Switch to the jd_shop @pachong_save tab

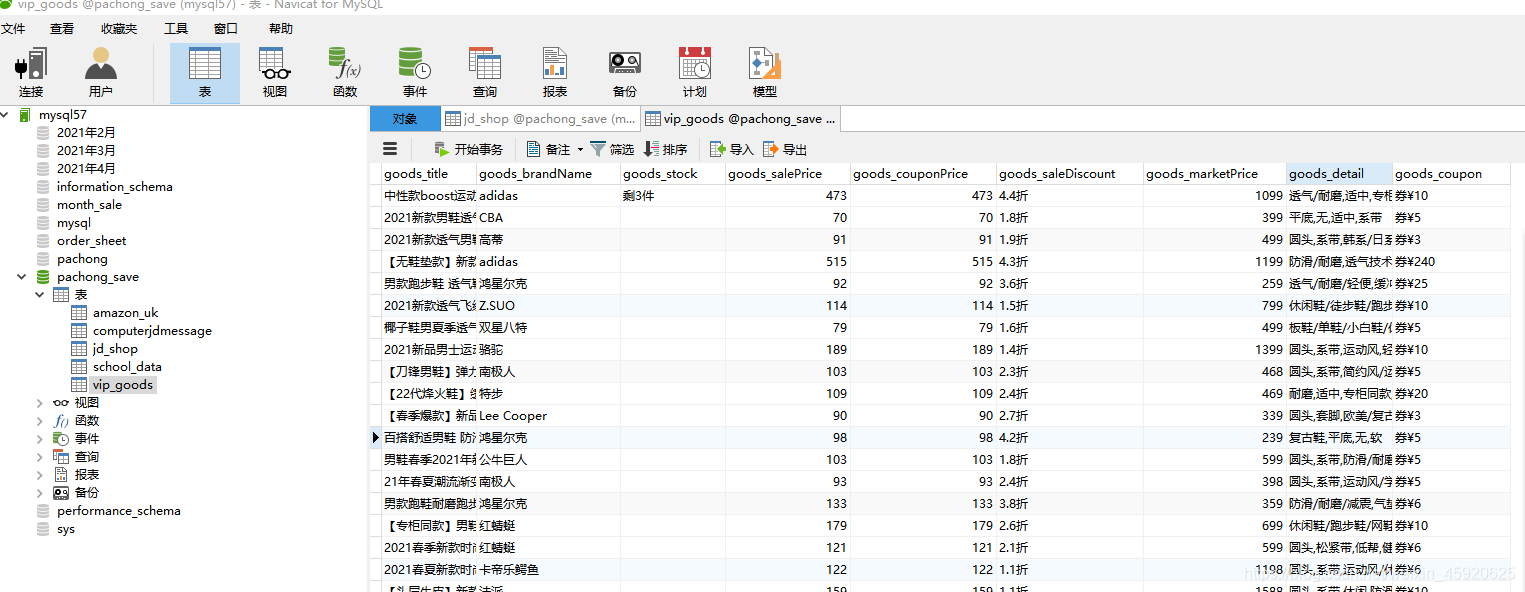pyautogui.click(x=540, y=118)
